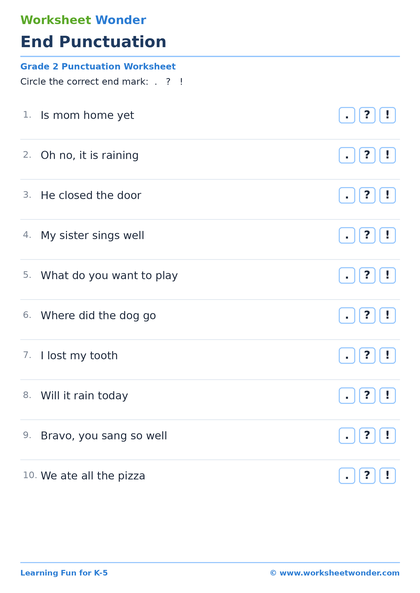Viewport: 420px width, 593px height.
Task: Click the "Grade 2 Punctuation Worksheet" subtitle
Action: point(98,67)
